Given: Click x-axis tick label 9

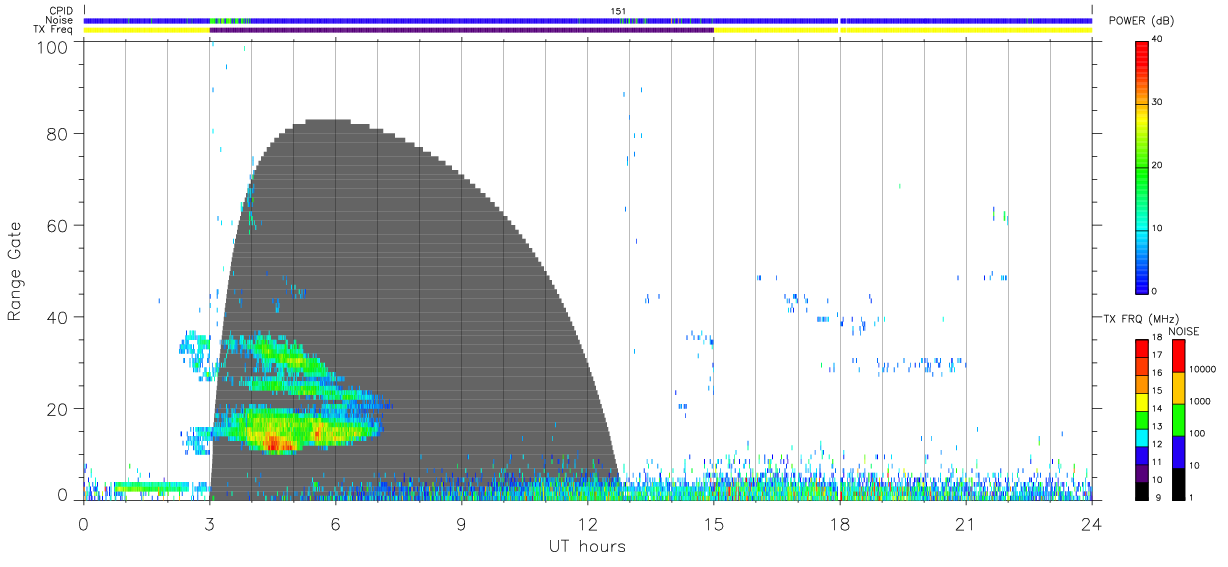Looking at the screenshot, I should (462, 523).
